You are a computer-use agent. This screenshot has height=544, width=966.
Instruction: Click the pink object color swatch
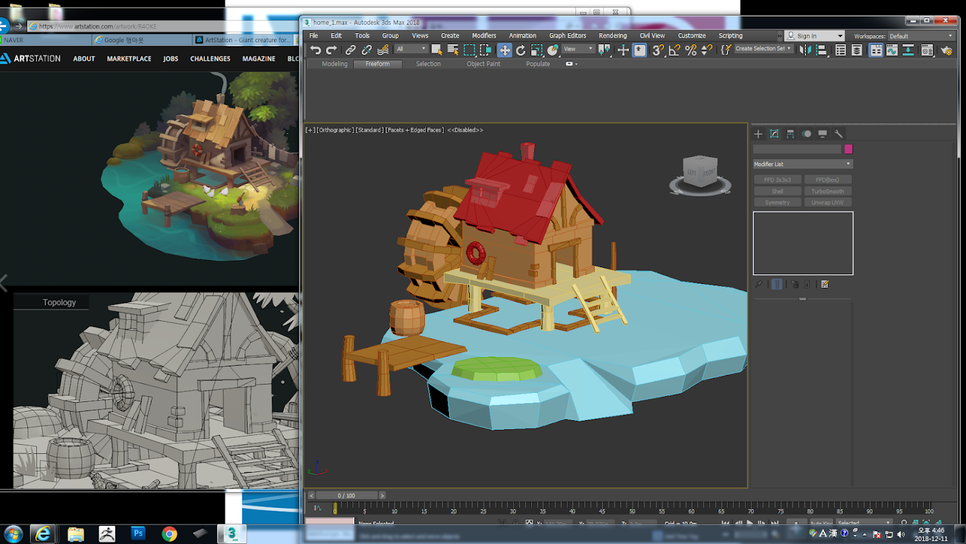click(x=848, y=149)
